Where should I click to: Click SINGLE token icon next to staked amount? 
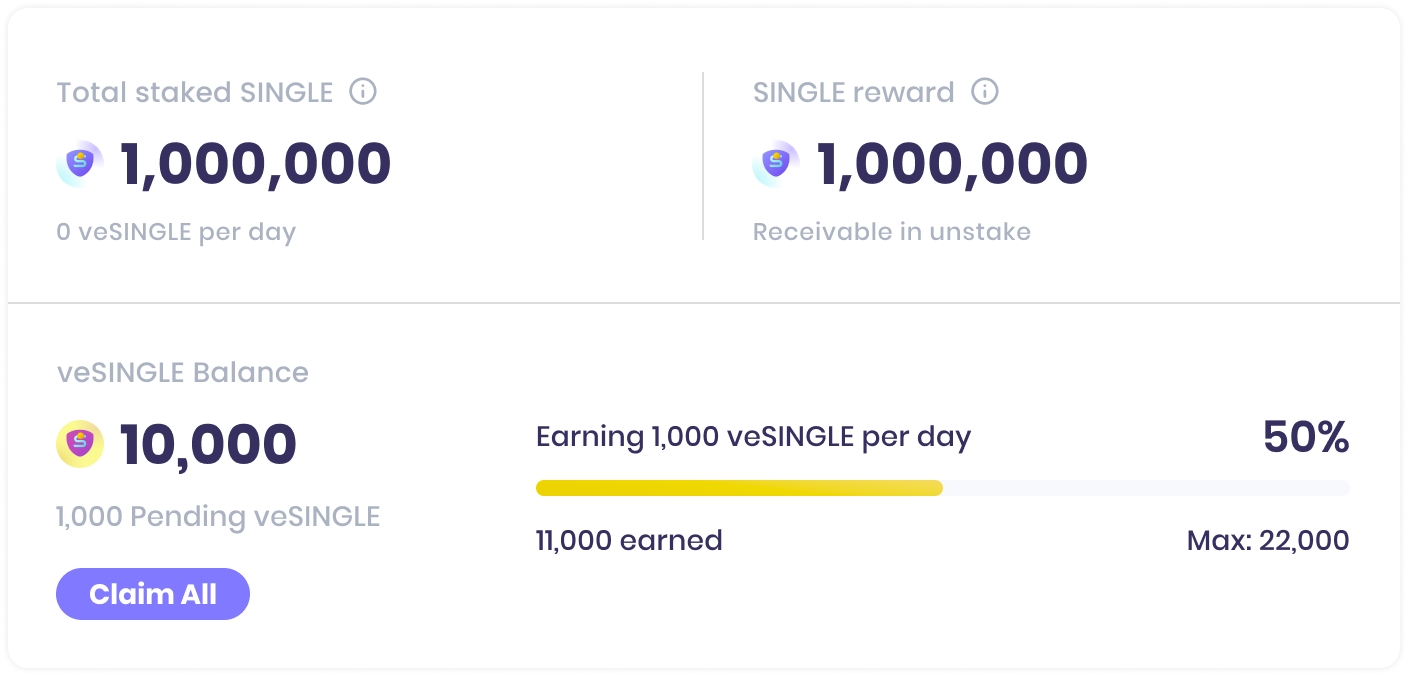tap(80, 164)
